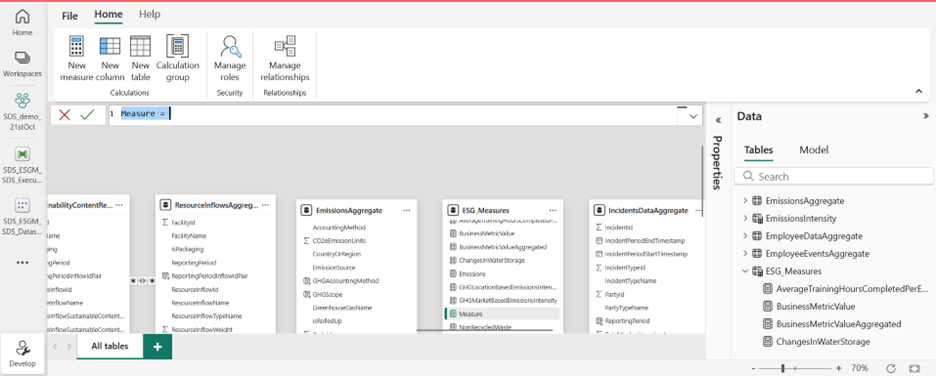The image size is (936, 376).
Task: Zoom in with the plus button
Action: 839,368
